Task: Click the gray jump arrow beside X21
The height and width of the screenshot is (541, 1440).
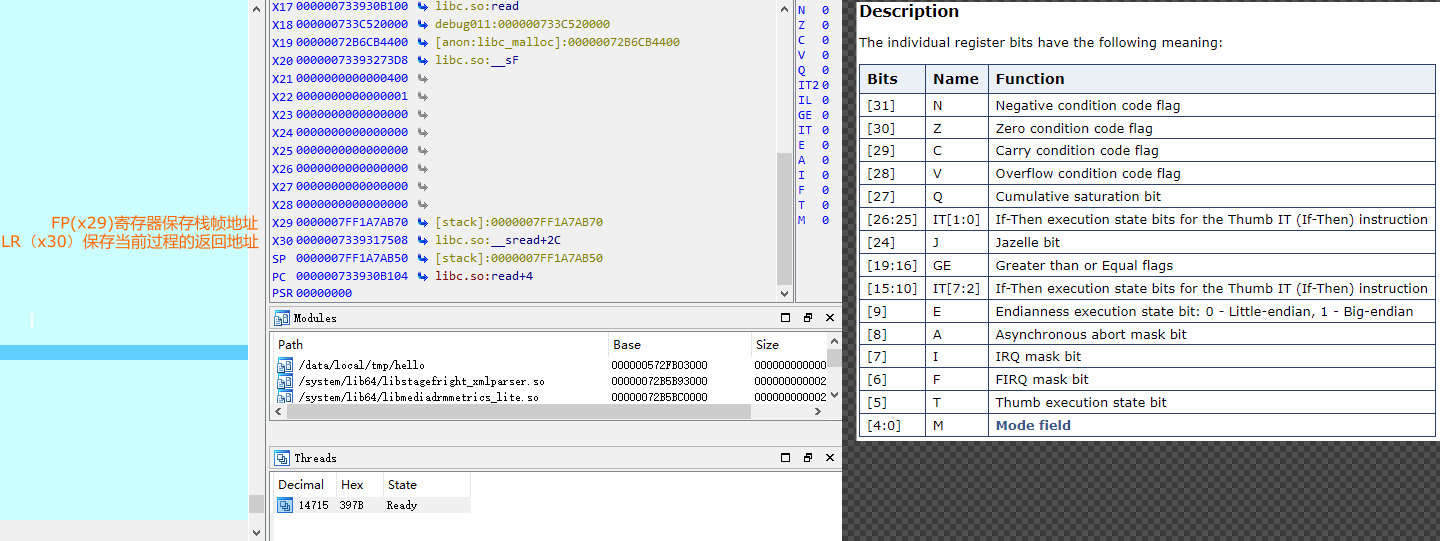Action: 423,78
